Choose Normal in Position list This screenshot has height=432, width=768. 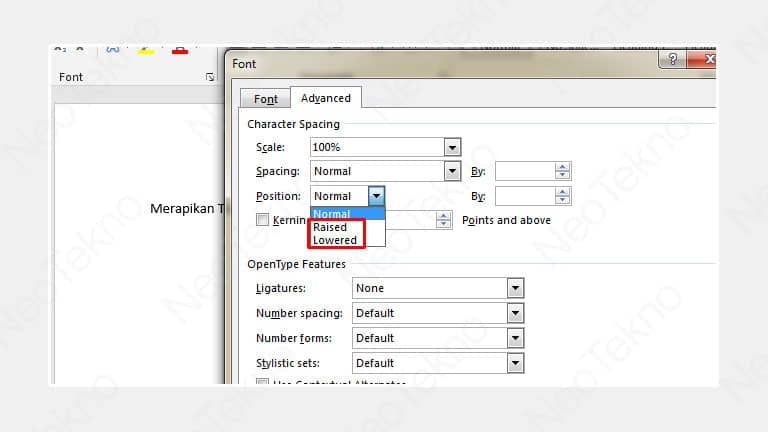(347, 214)
